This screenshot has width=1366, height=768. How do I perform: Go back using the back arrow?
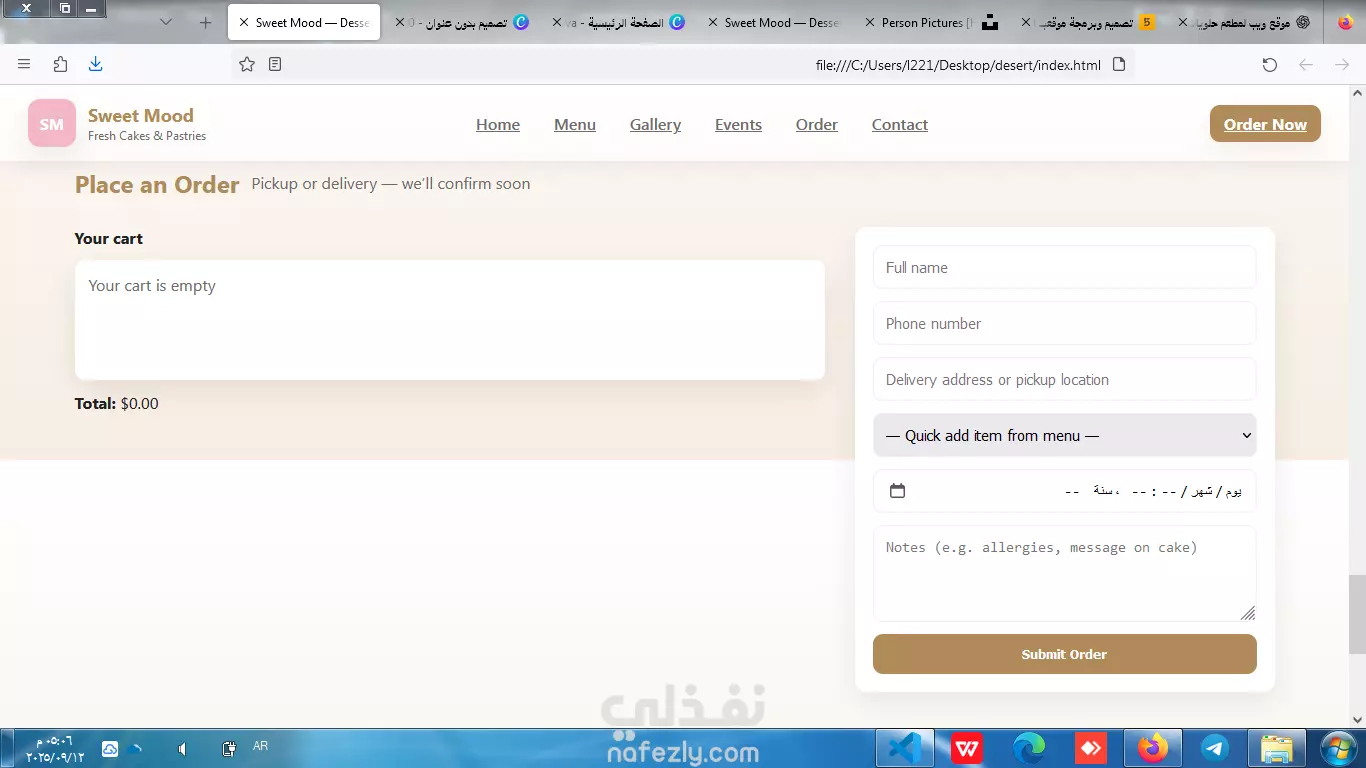(1306, 65)
